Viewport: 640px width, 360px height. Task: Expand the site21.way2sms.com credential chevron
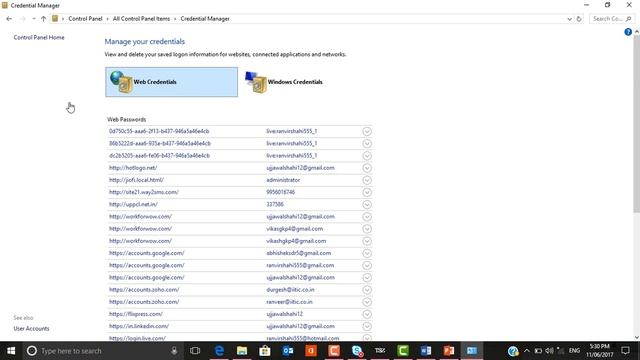point(367,192)
